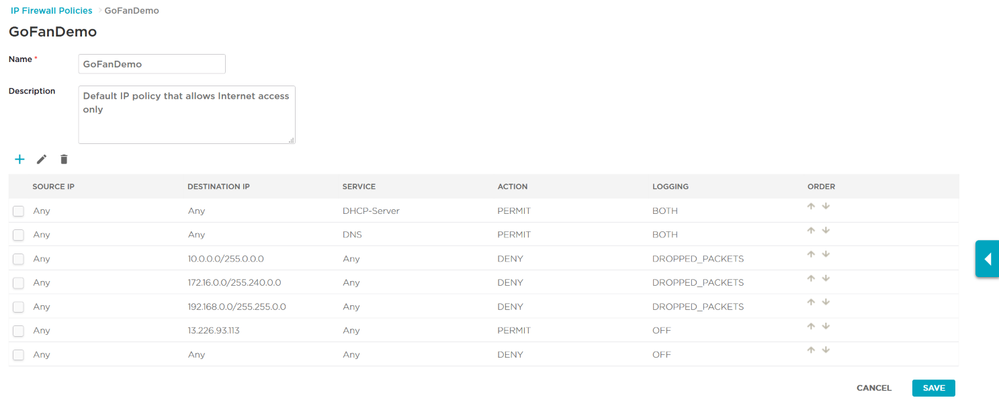Move 13.226.93.113 rule down
This screenshot has height=419, width=999.
[x=826, y=326]
